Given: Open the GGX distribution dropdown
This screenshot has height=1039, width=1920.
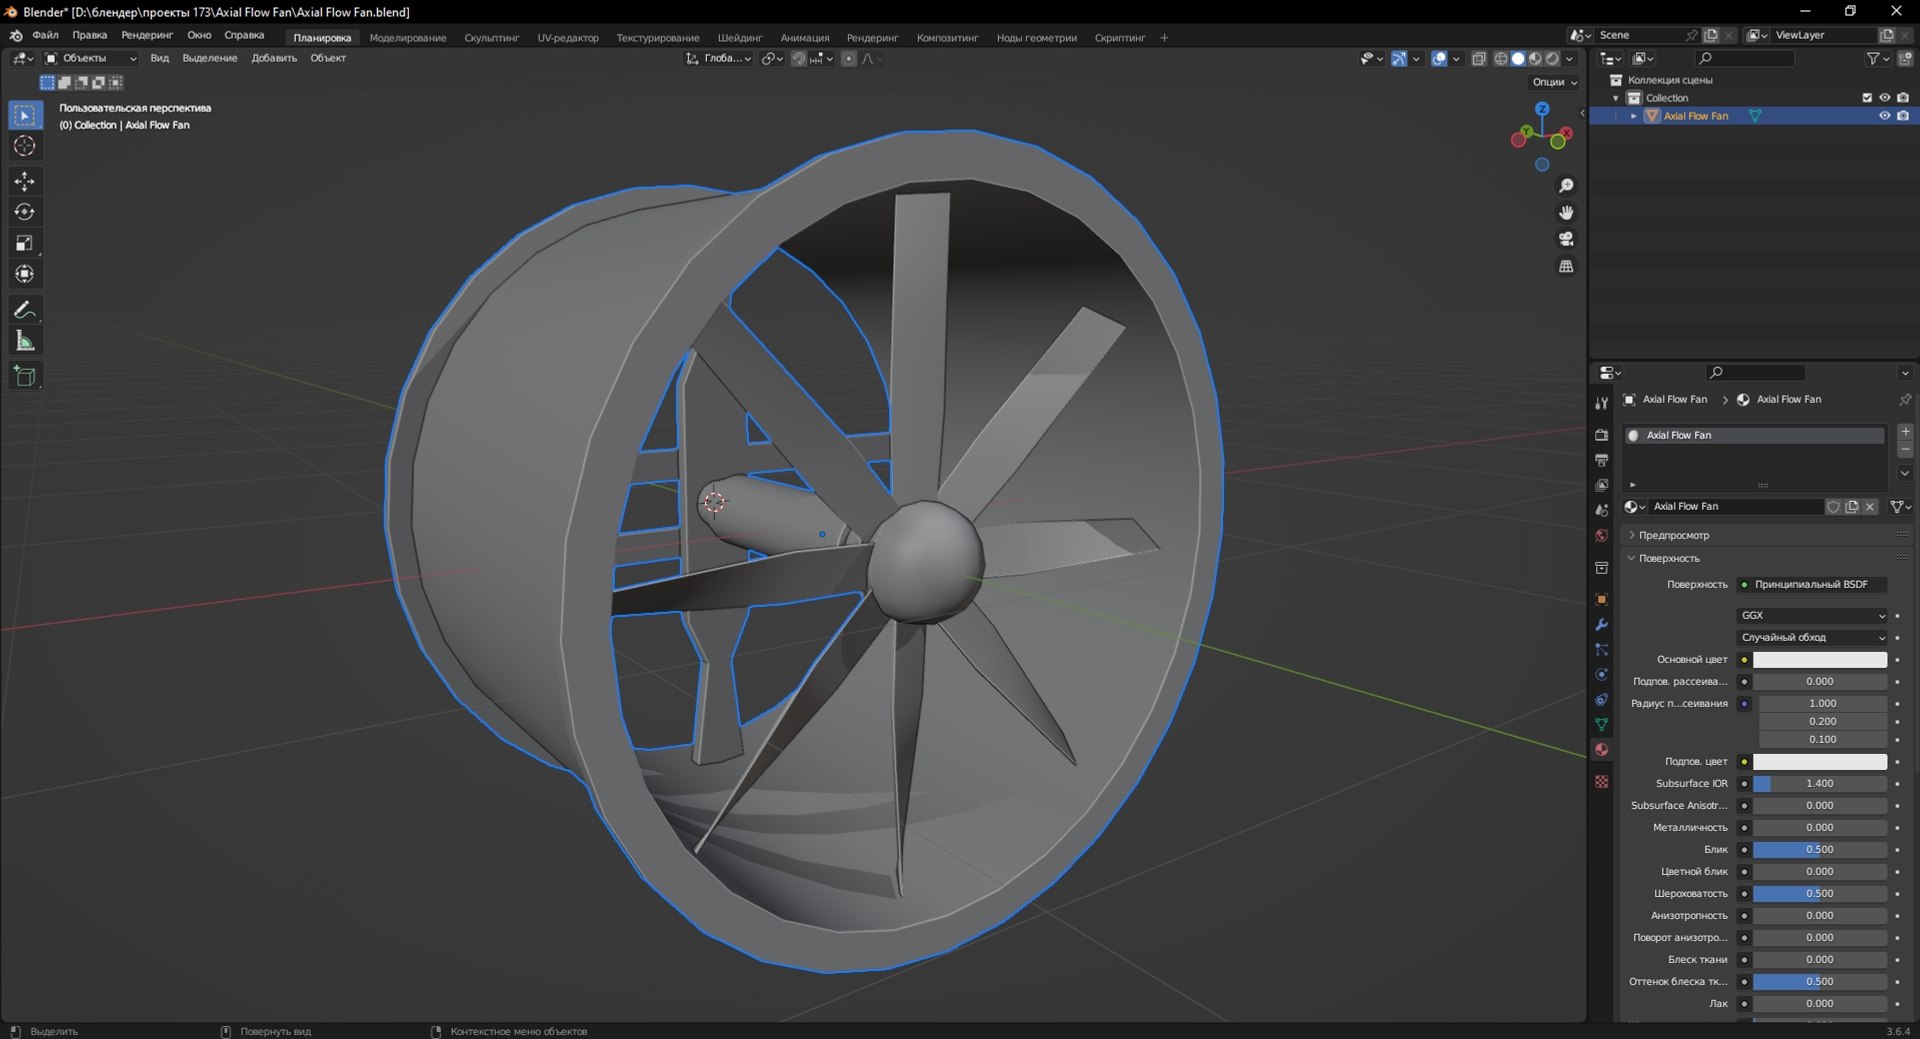Looking at the screenshot, I should tap(1813, 615).
